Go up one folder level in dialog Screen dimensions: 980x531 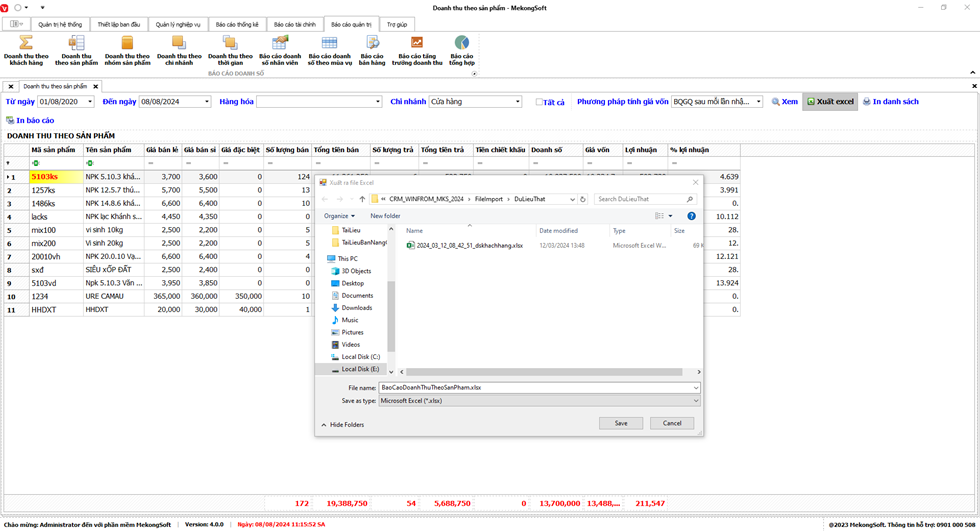[362, 199]
